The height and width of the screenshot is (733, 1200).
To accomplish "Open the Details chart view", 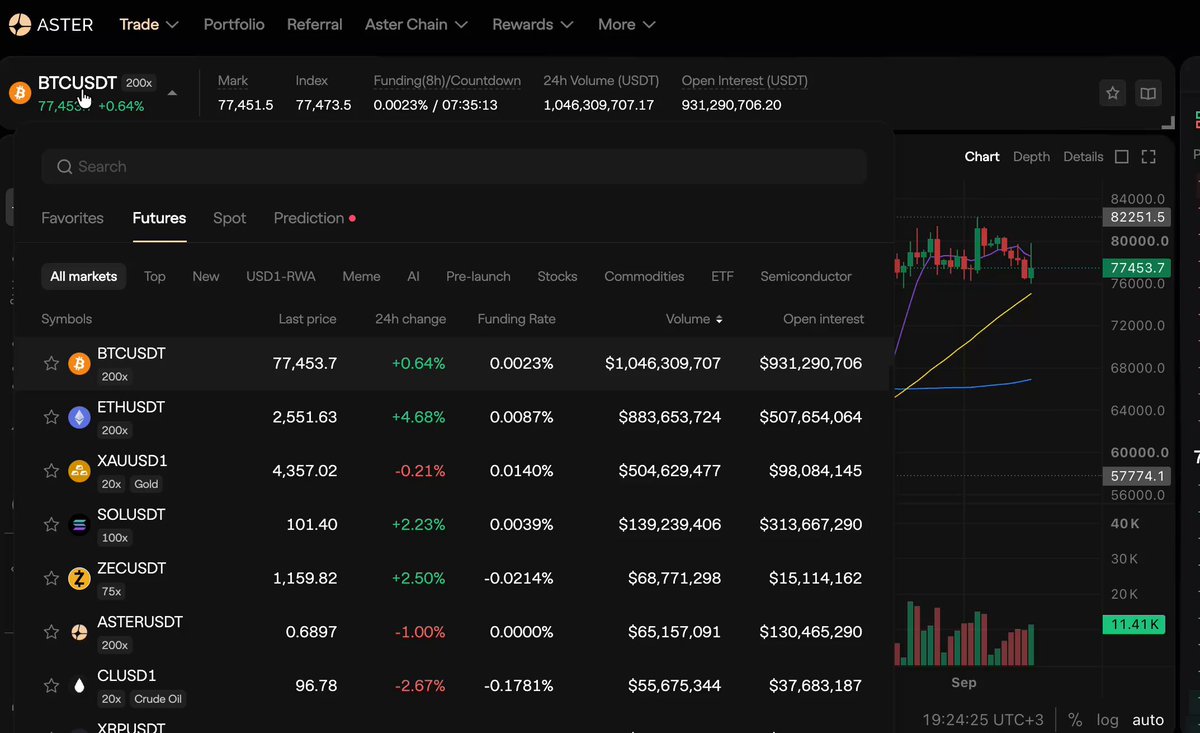I will pos(1083,157).
